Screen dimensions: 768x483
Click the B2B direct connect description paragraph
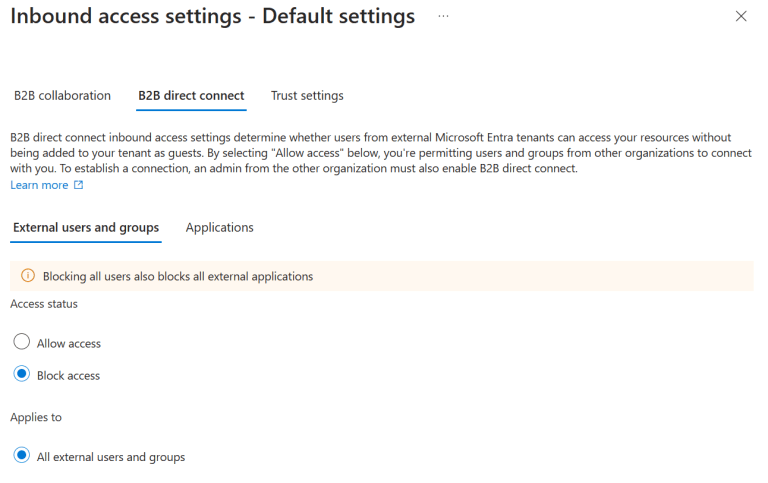pyautogui.click(x=380, y=152)
